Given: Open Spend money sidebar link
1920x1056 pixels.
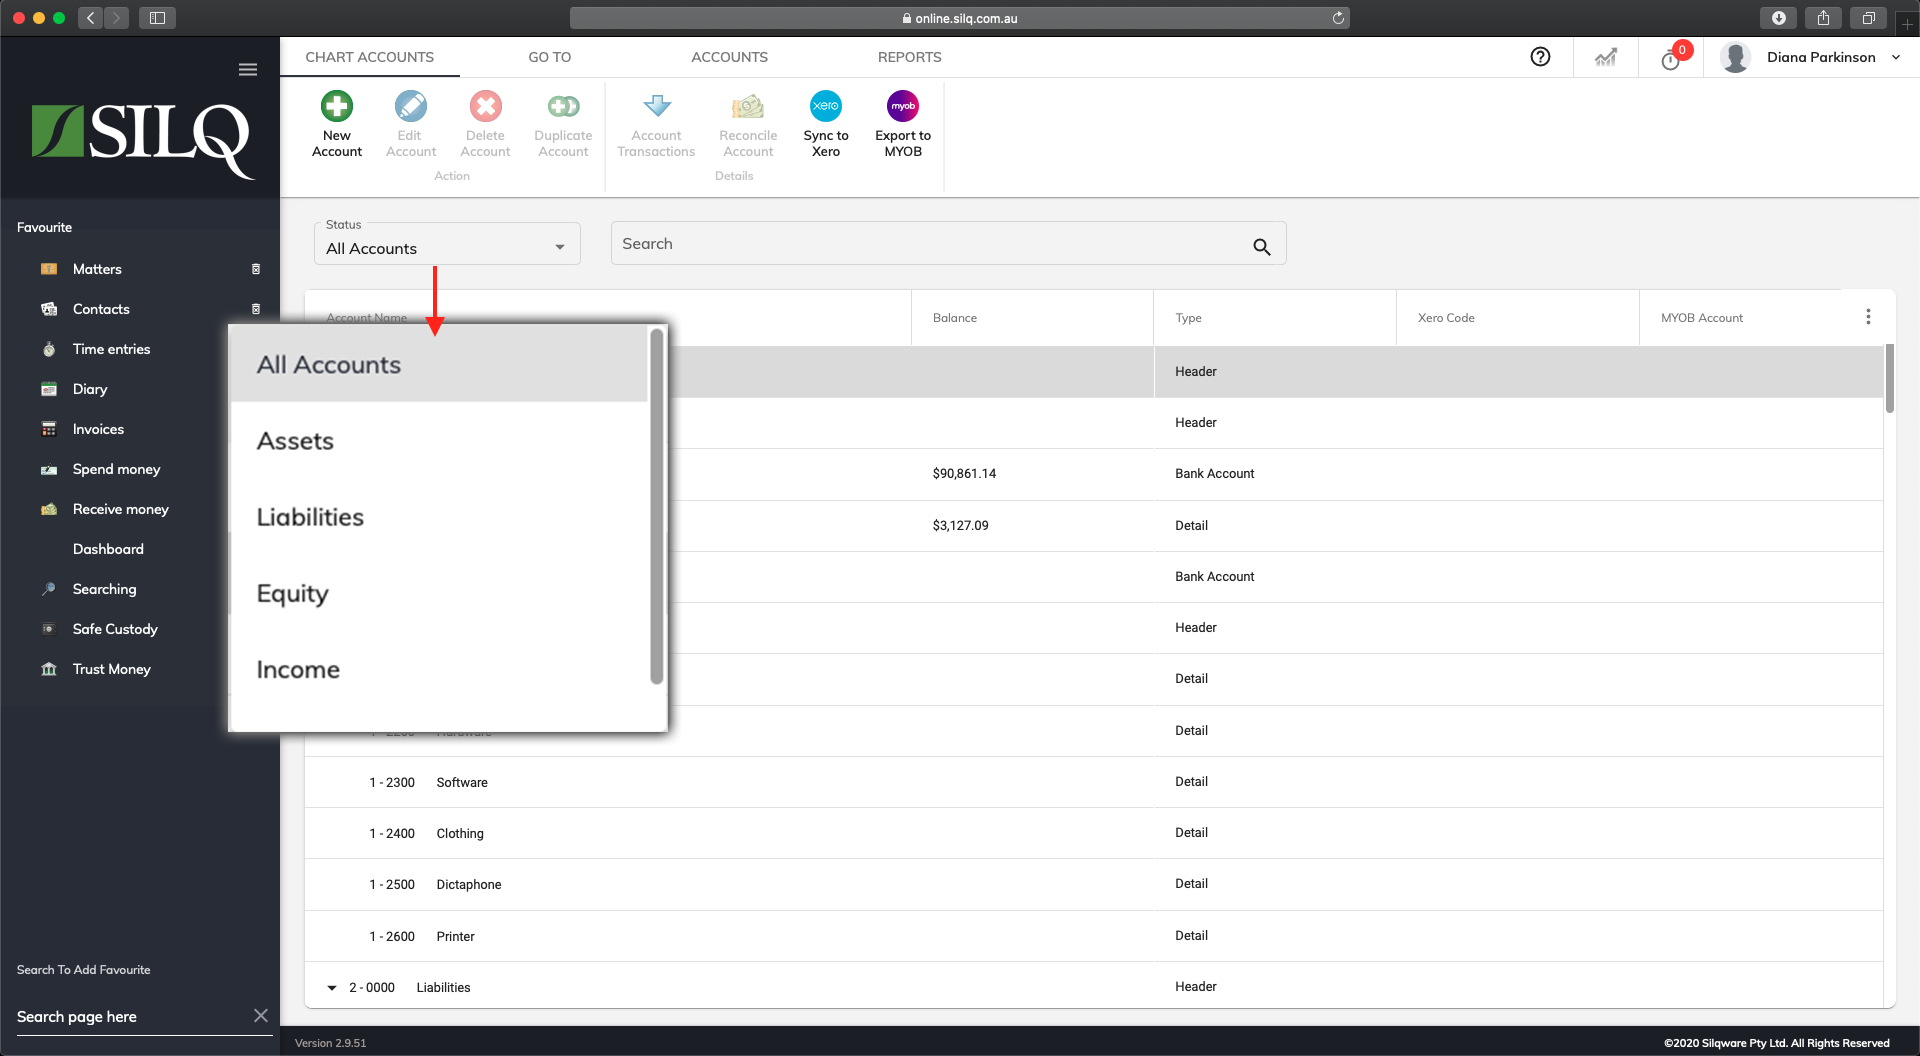Looking at the screenshot, I should tap(116, 469).
